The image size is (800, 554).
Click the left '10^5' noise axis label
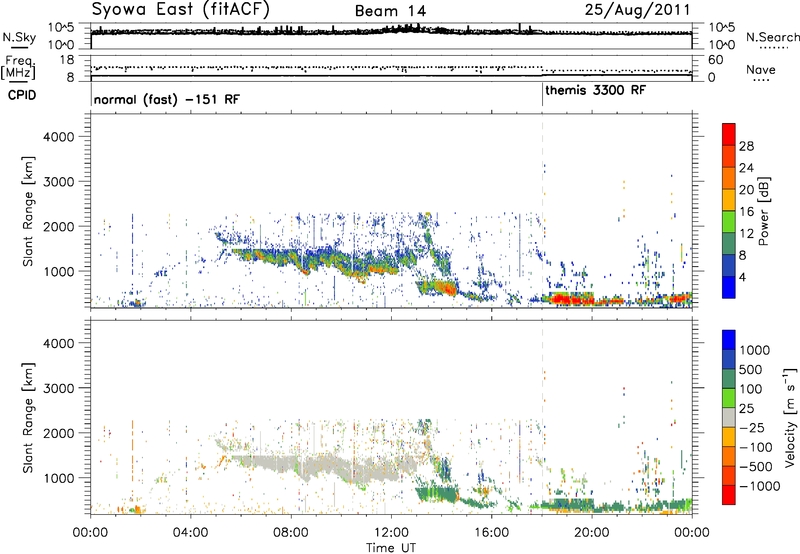click(x=61, y=27)
